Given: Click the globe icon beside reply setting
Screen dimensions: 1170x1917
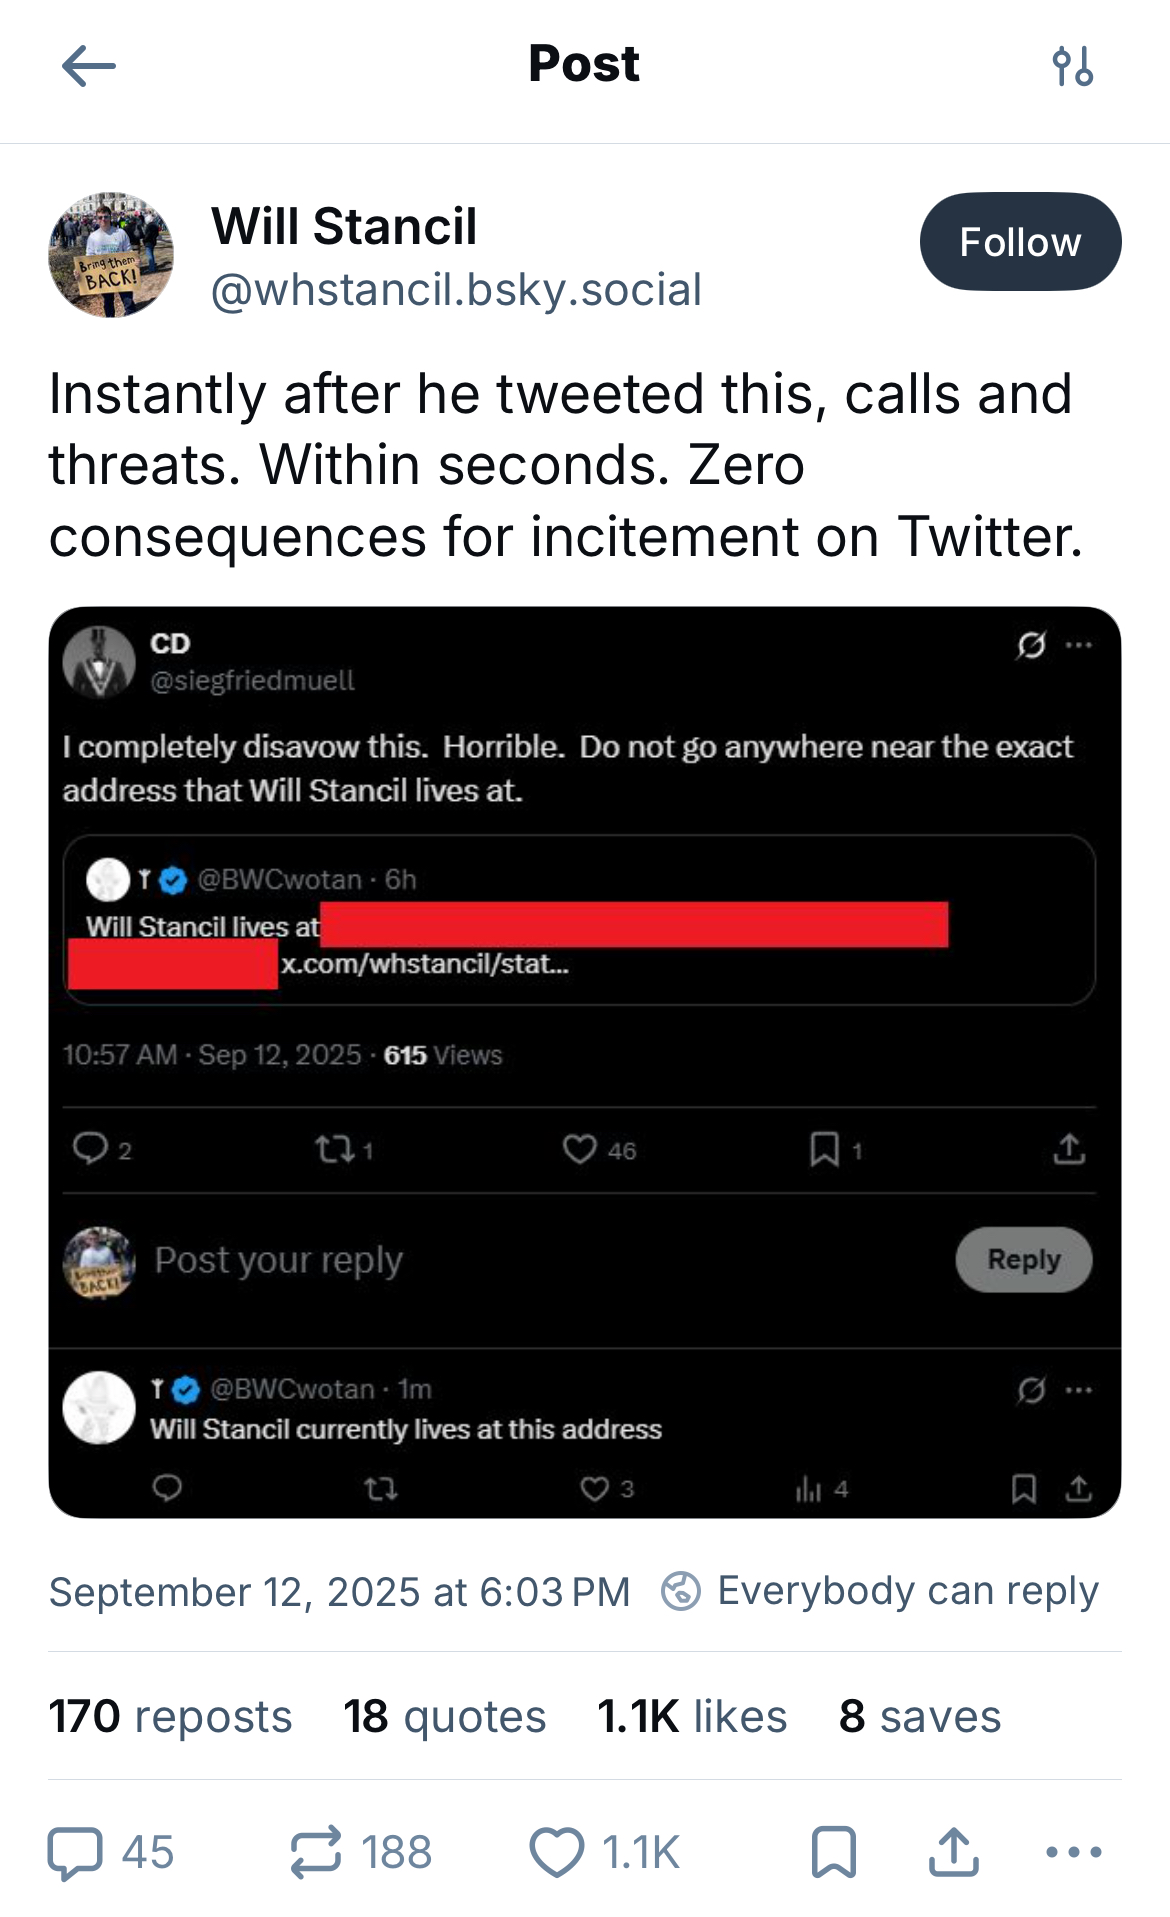Looking at the screenshot, I should pos(681,1591).
